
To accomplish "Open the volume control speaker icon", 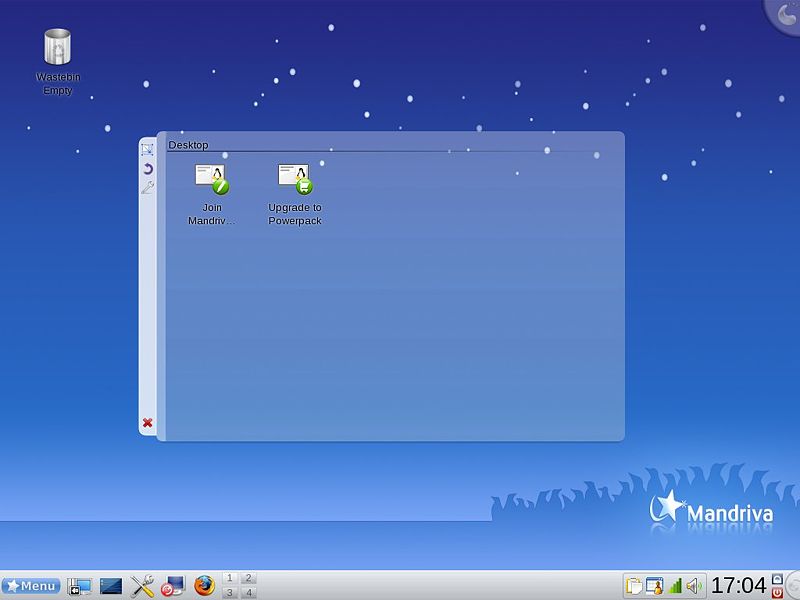I will (694, 586).
